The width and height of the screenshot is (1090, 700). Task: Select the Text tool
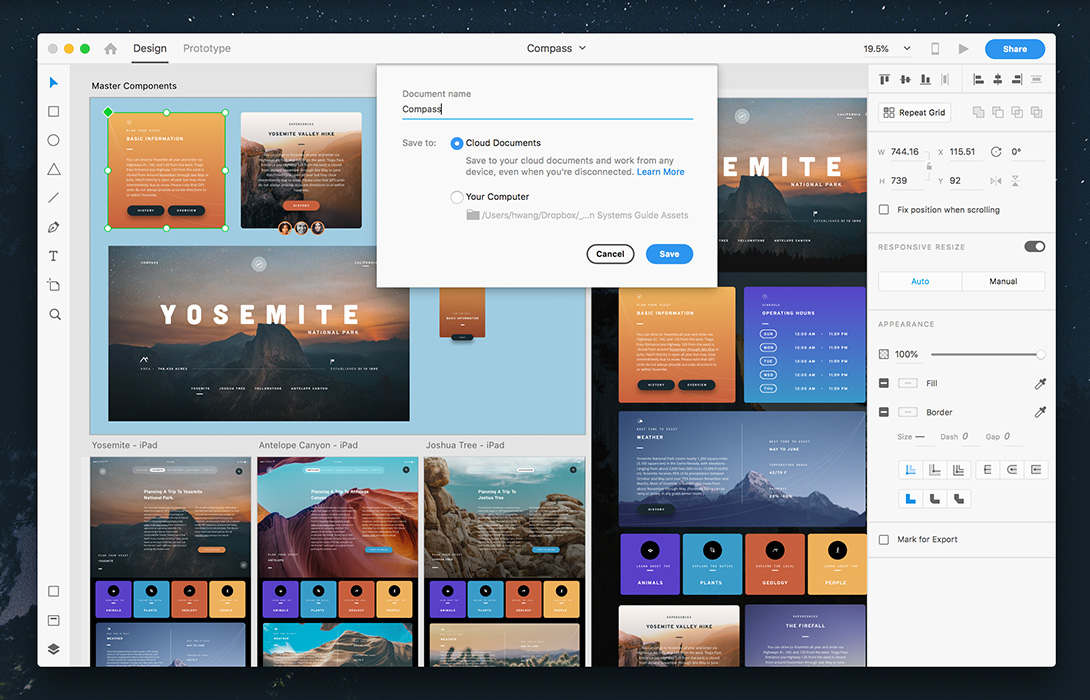54,256
